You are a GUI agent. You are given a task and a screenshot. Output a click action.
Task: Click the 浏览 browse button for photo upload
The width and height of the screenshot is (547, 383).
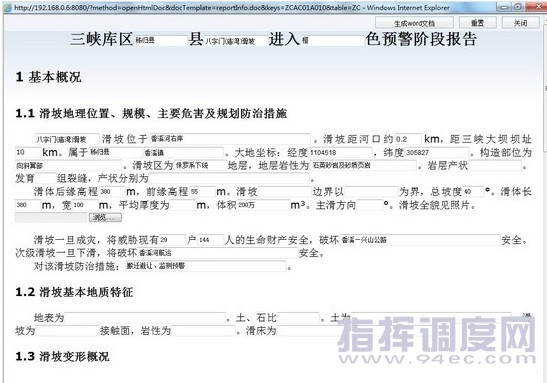pyautogui.click(x=105, y=217)
